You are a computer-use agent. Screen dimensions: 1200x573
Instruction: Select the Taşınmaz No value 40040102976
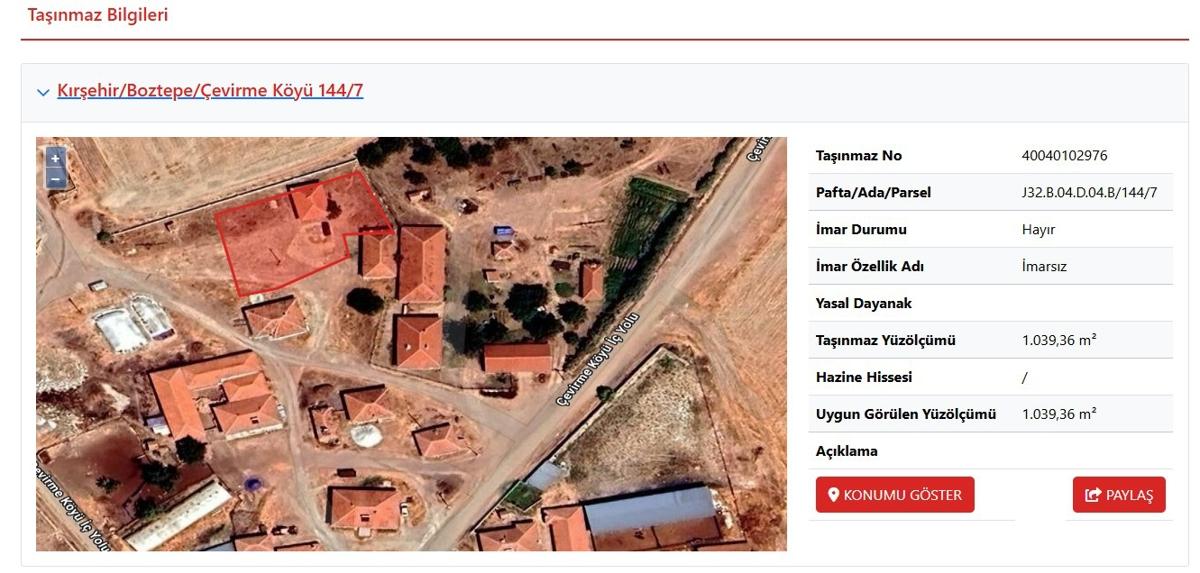(1064, 155)
